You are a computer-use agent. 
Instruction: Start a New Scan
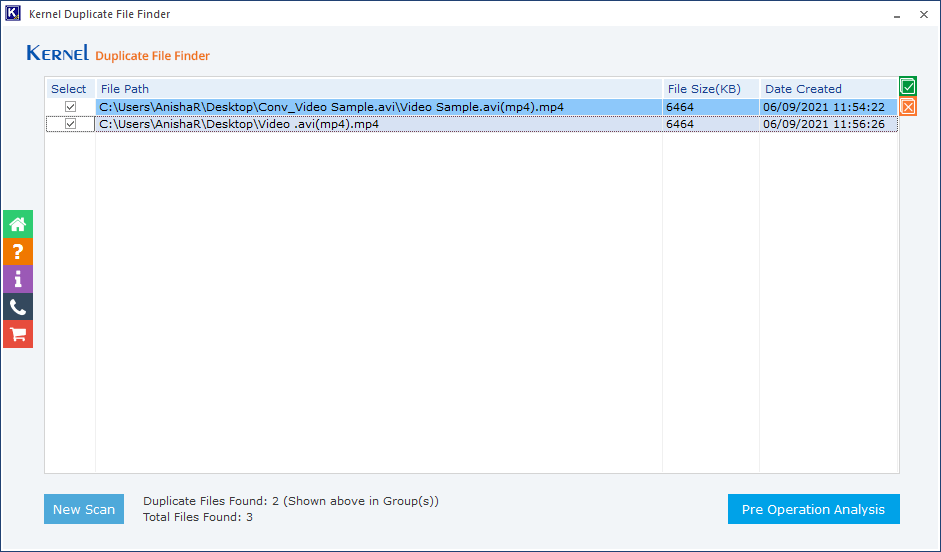(84, 509)
